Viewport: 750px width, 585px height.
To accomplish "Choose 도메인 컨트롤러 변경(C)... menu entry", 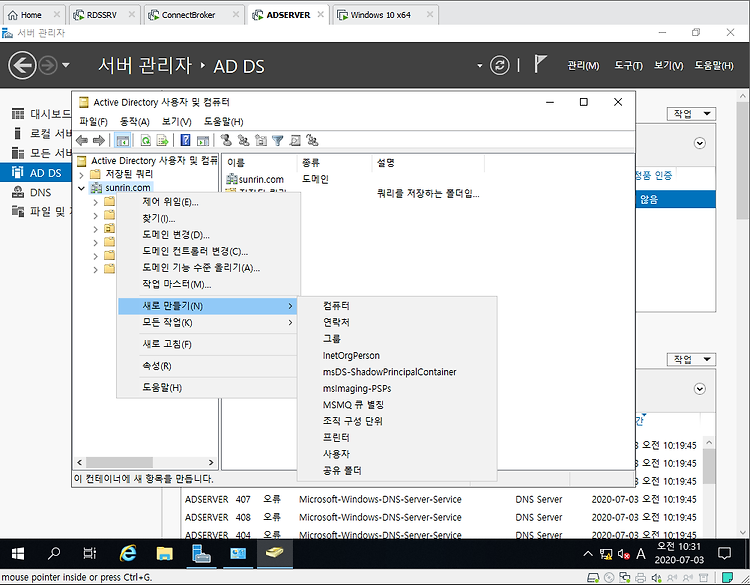I will pyautogui.click(x=209, y=252).
